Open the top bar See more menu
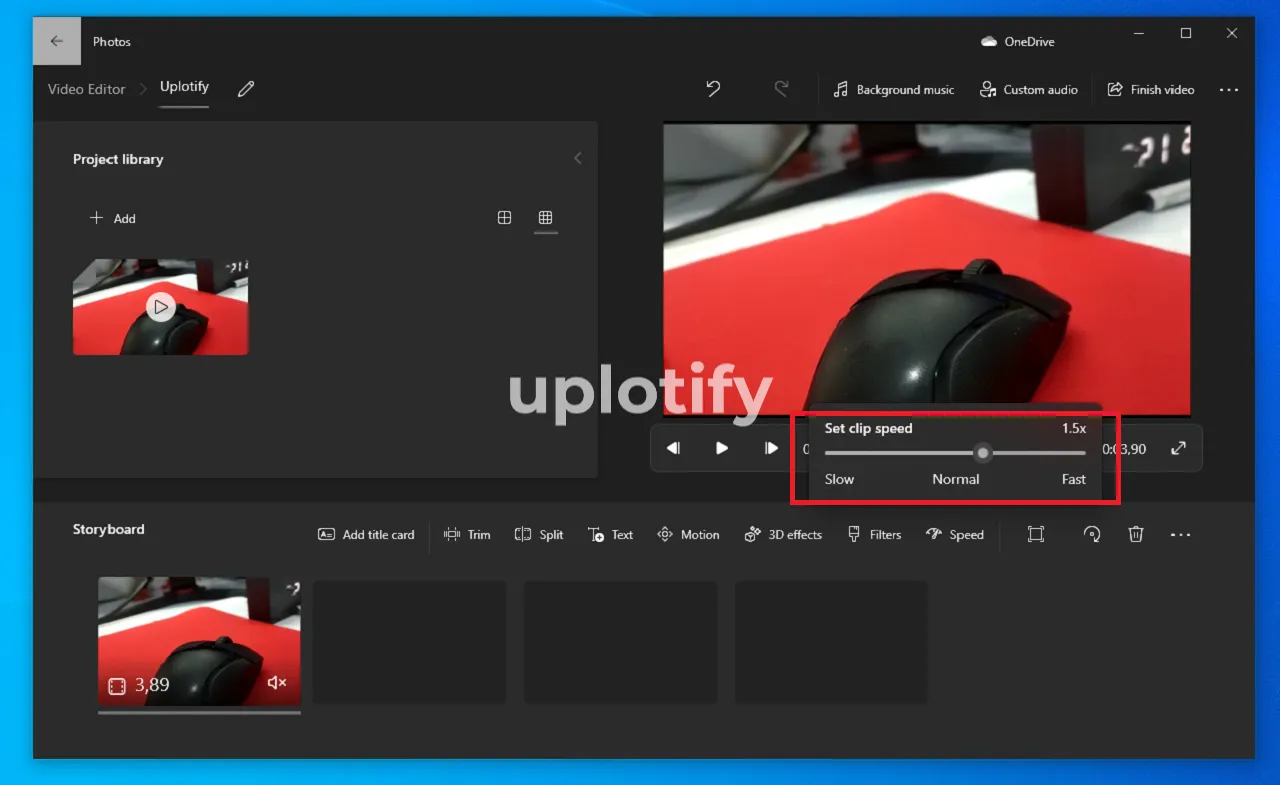Screen dimensions: 1280x785 [1229, 90]
